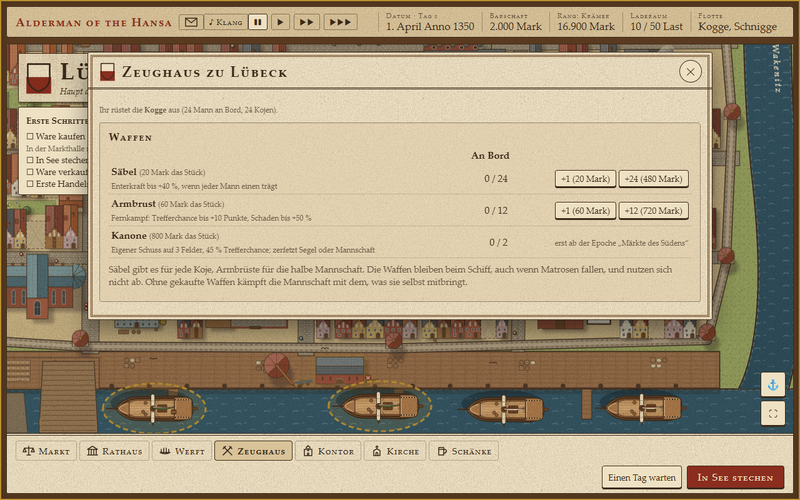
Task: Select the third ship in the harbor
Action: pos(505,409)
